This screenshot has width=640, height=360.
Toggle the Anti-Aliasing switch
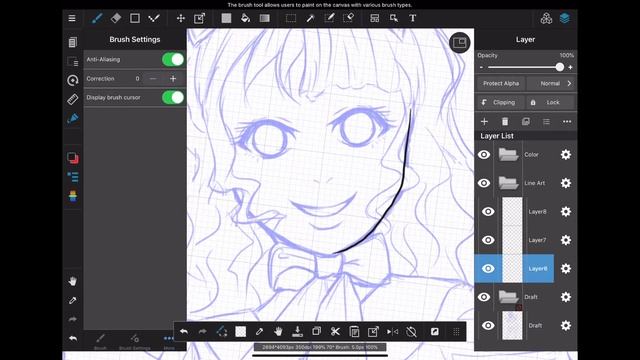coord(173,60)
